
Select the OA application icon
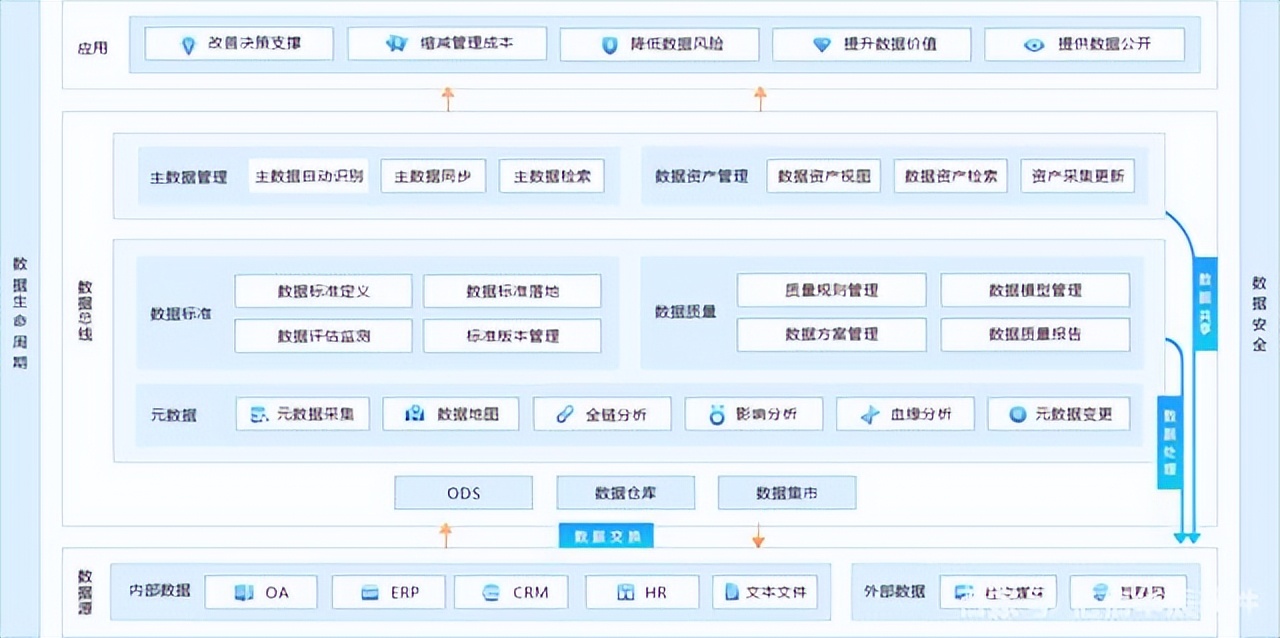click(243, 592)
